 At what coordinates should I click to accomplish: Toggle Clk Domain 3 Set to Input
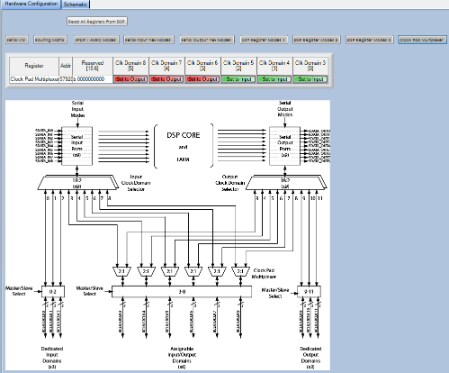pos(310,79)
